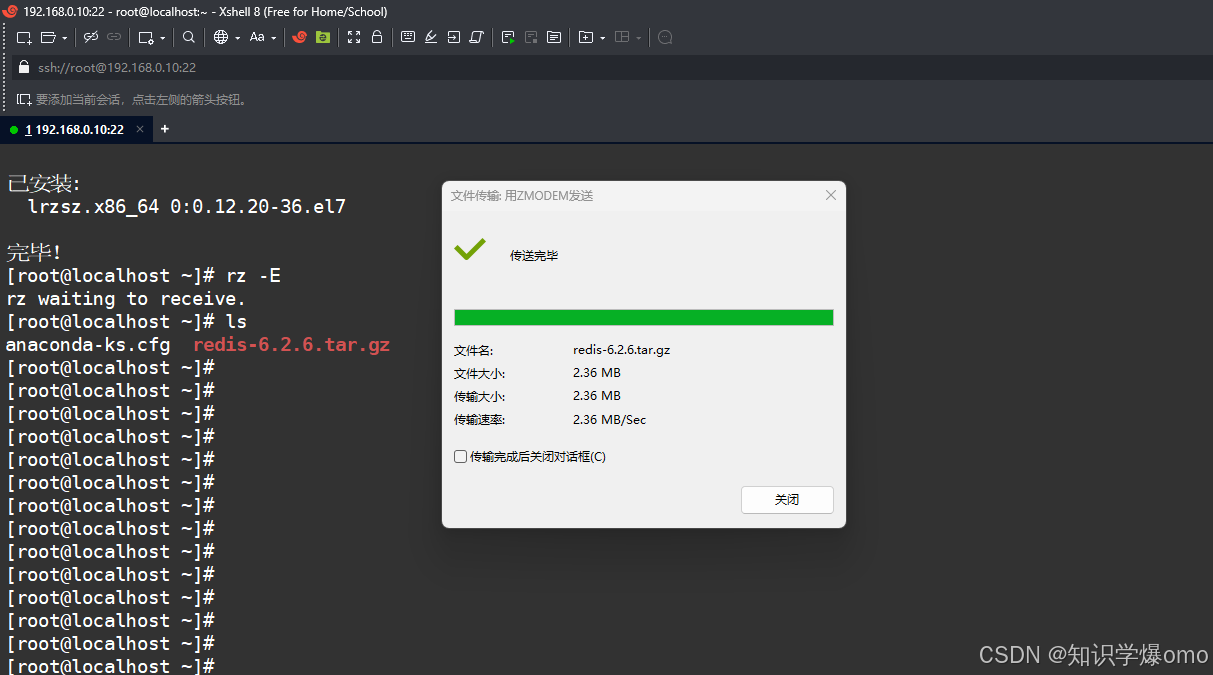Select the 192.168.0.10:22 session tab
The height and width of the screenshot is (675, 1213).
click(x=74, y=129)
